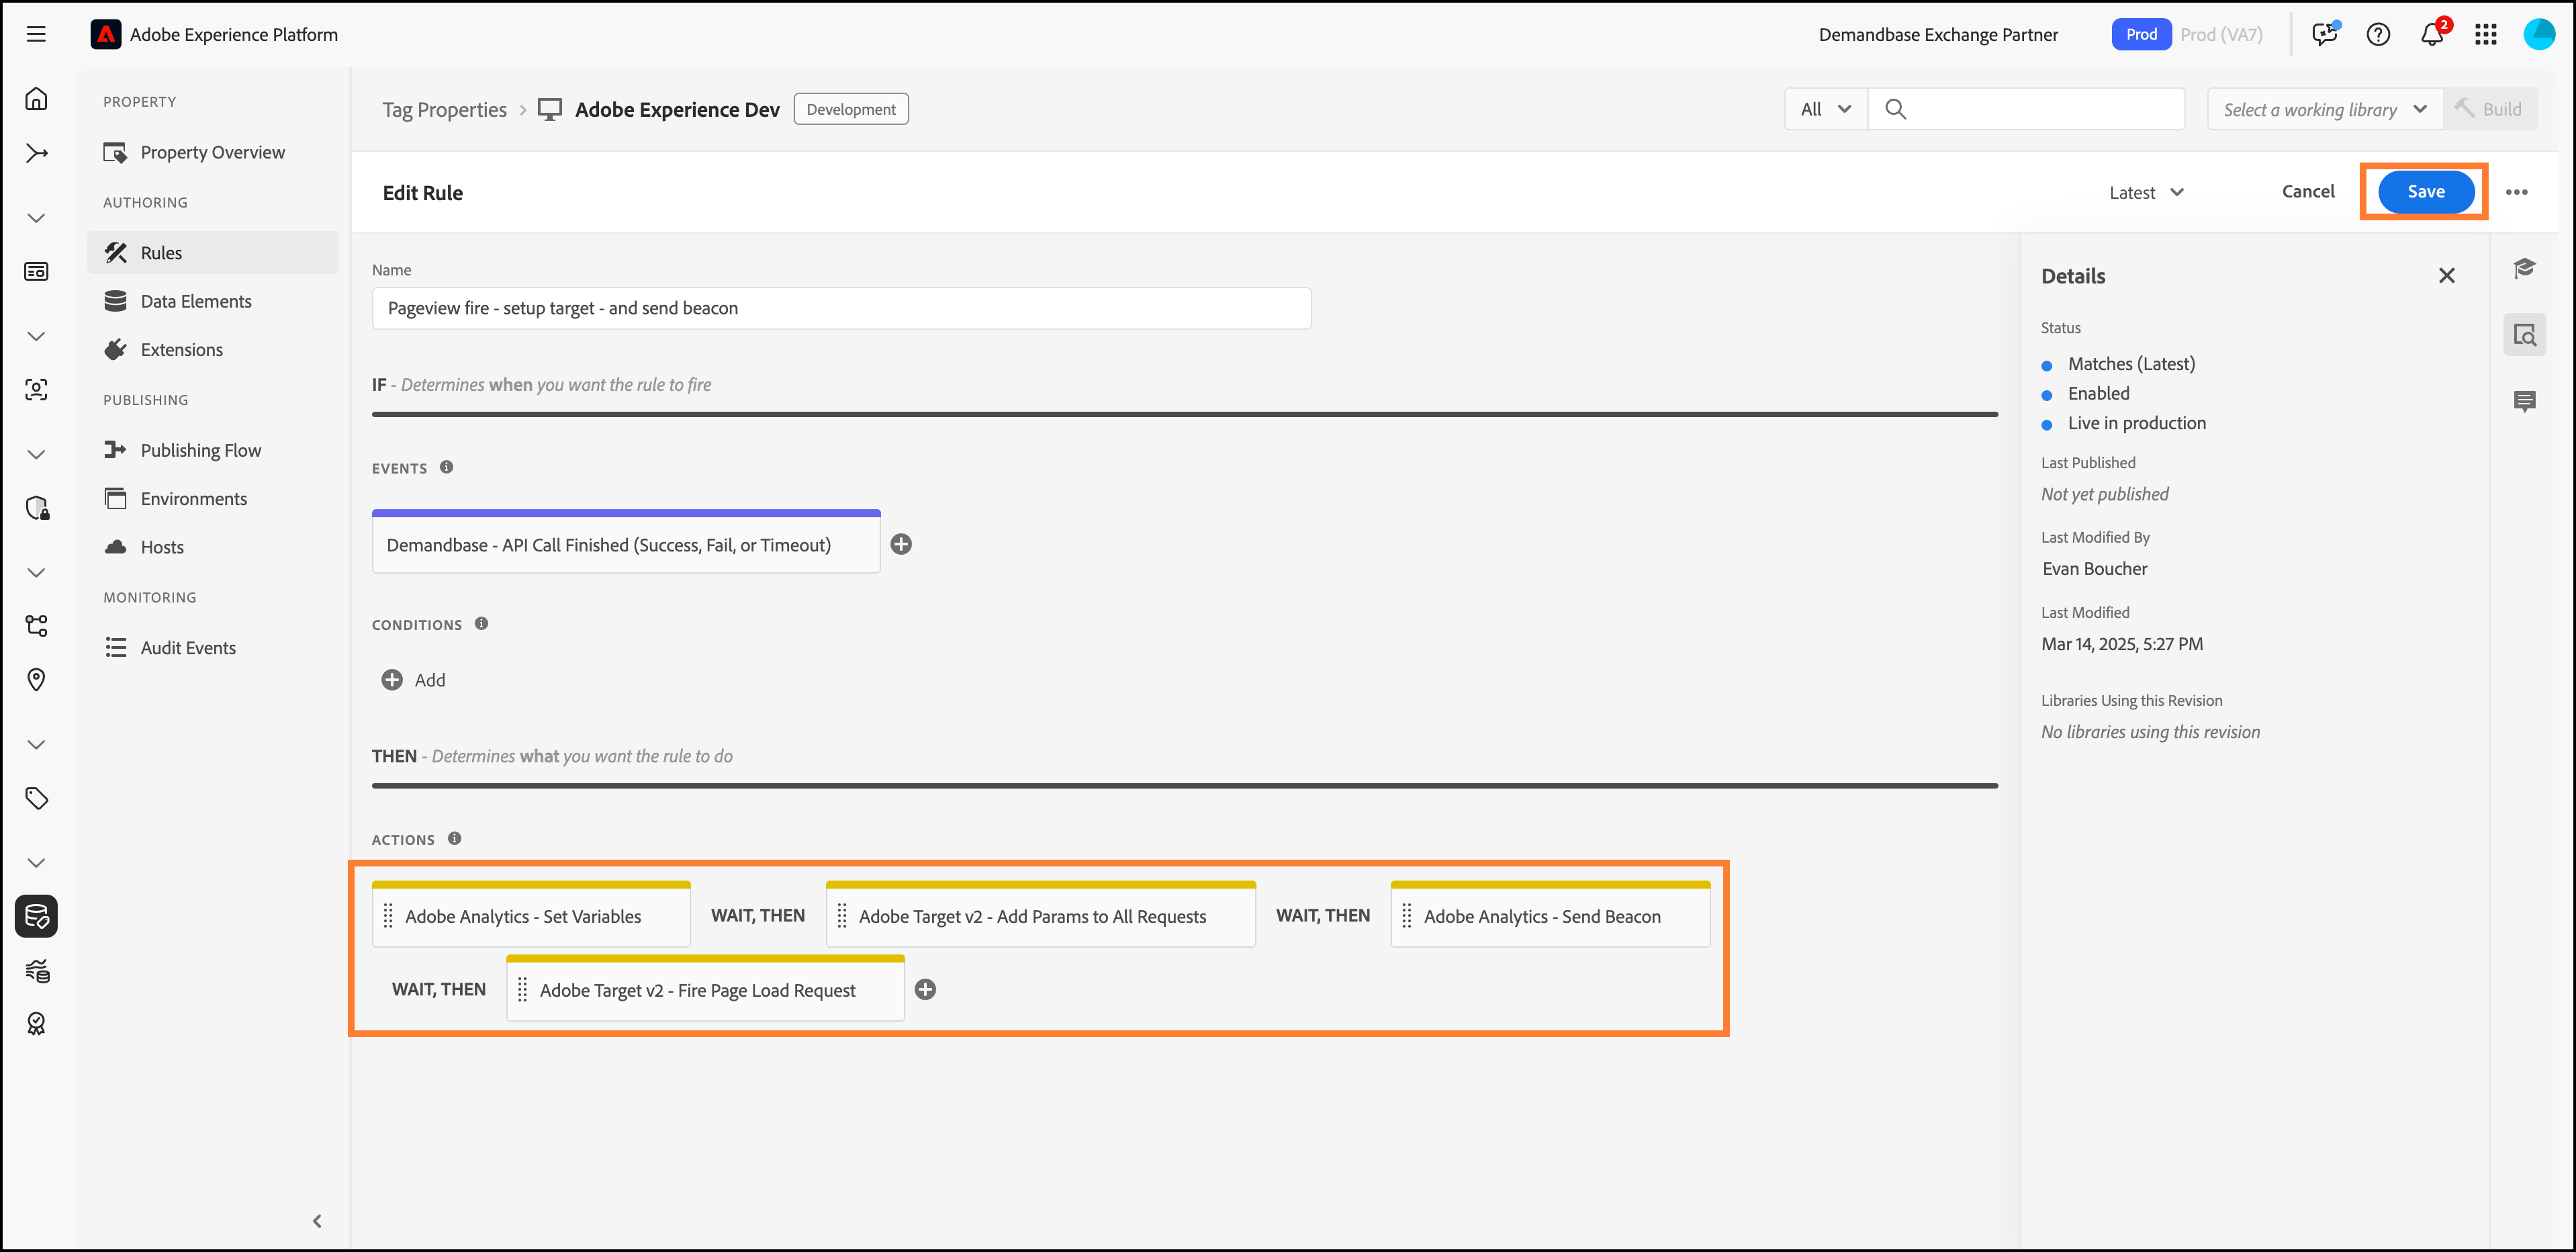This screenshot has height=1252, width=2576.
Task: Click the Tag Properties breadcrumb link
Action: coord(444,110)
